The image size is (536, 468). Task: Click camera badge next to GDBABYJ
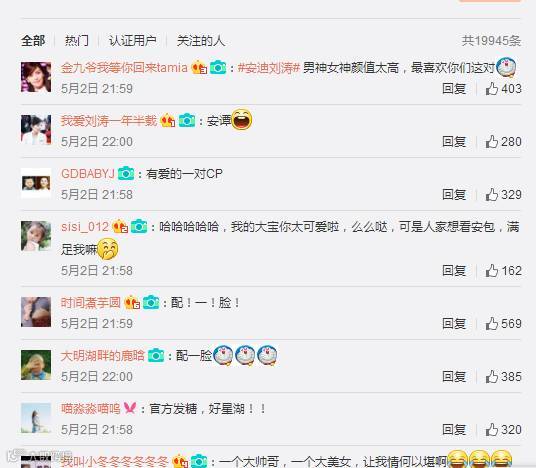tap(126, 173)
